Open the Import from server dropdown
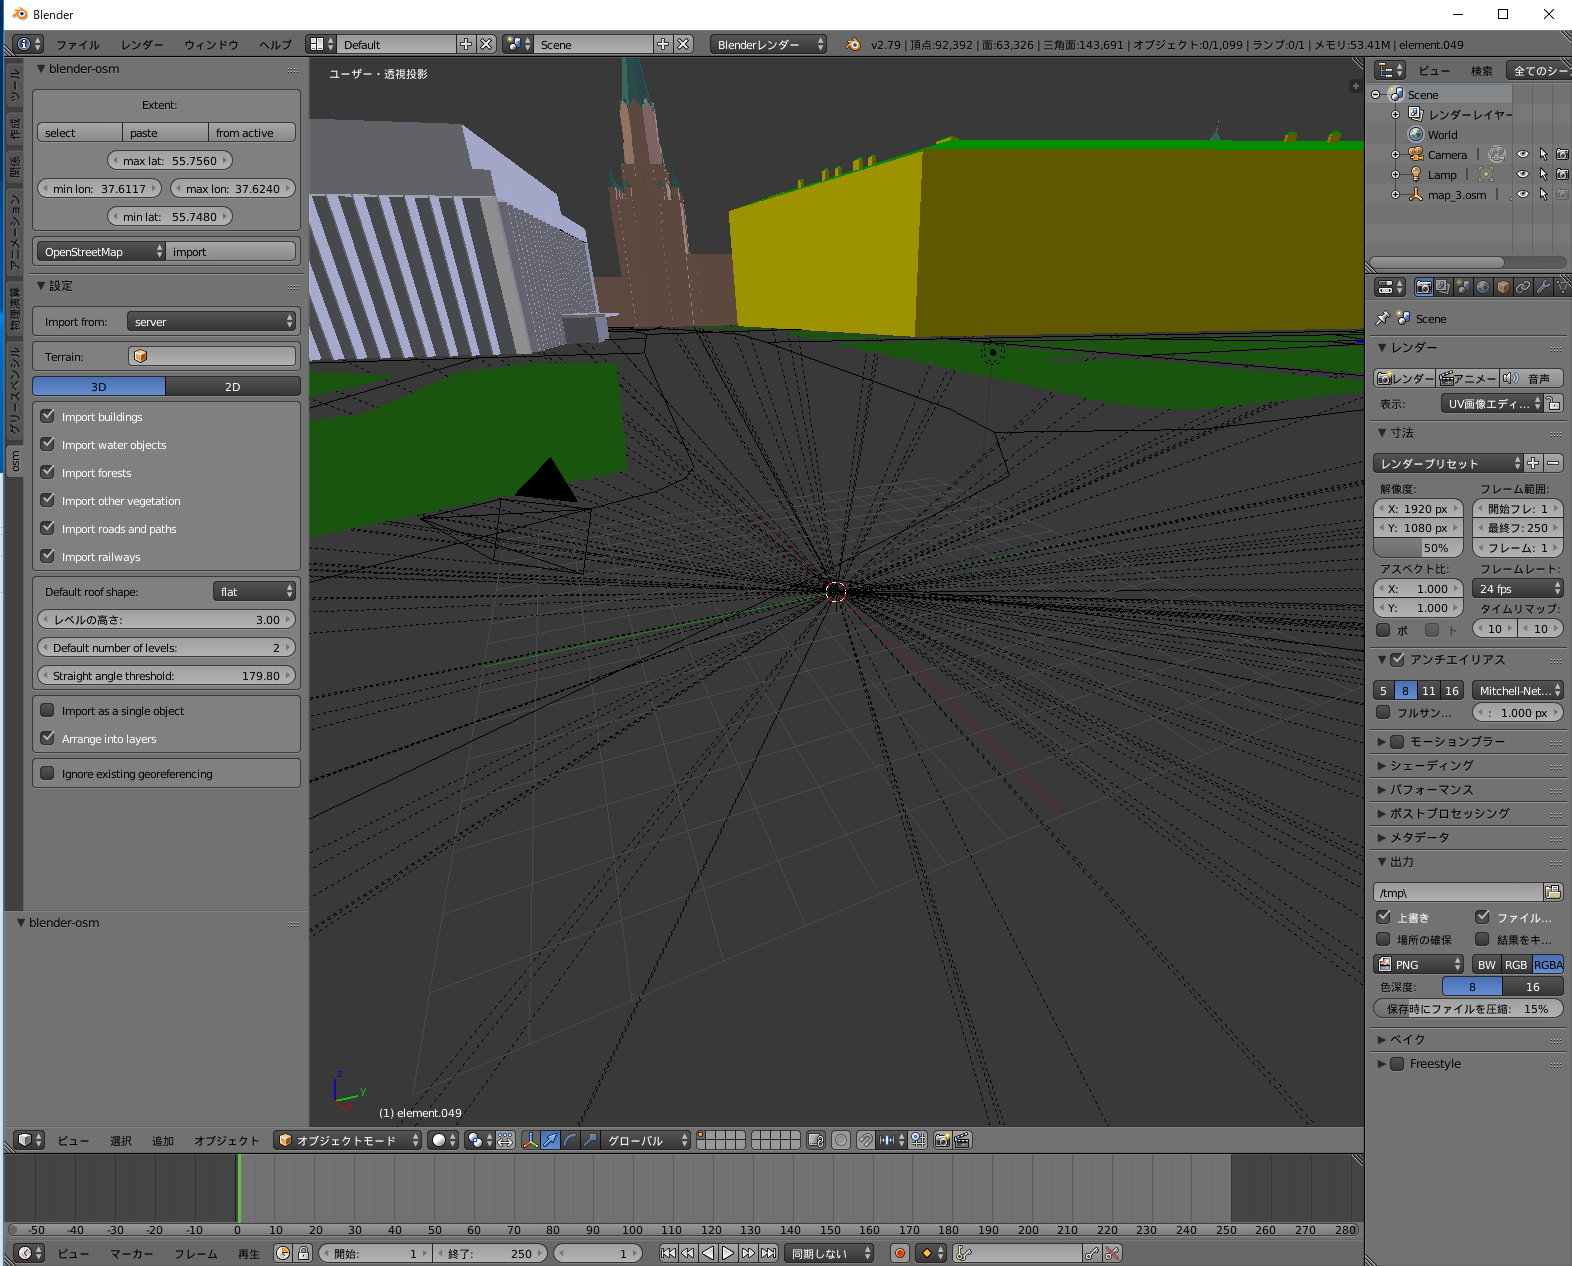1572x1266 pixels. tap(212, 321)
